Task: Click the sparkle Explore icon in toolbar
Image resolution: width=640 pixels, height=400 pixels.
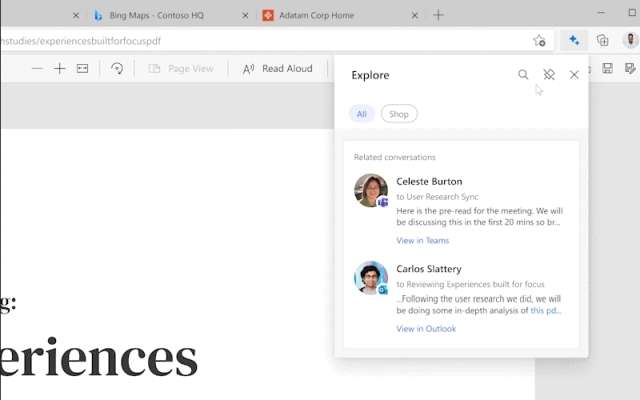Action: click(x=574, y=40)
